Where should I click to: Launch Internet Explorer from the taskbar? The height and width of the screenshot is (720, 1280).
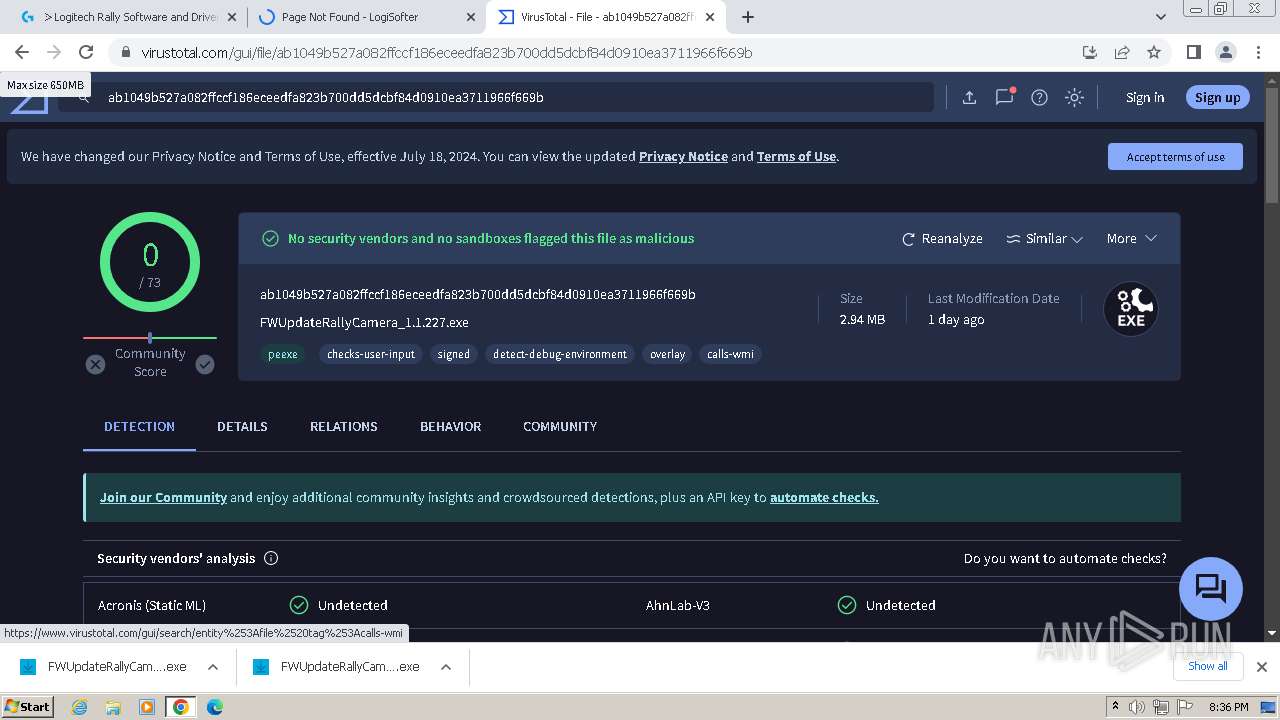pyautogui.click(x=79, y=707)
